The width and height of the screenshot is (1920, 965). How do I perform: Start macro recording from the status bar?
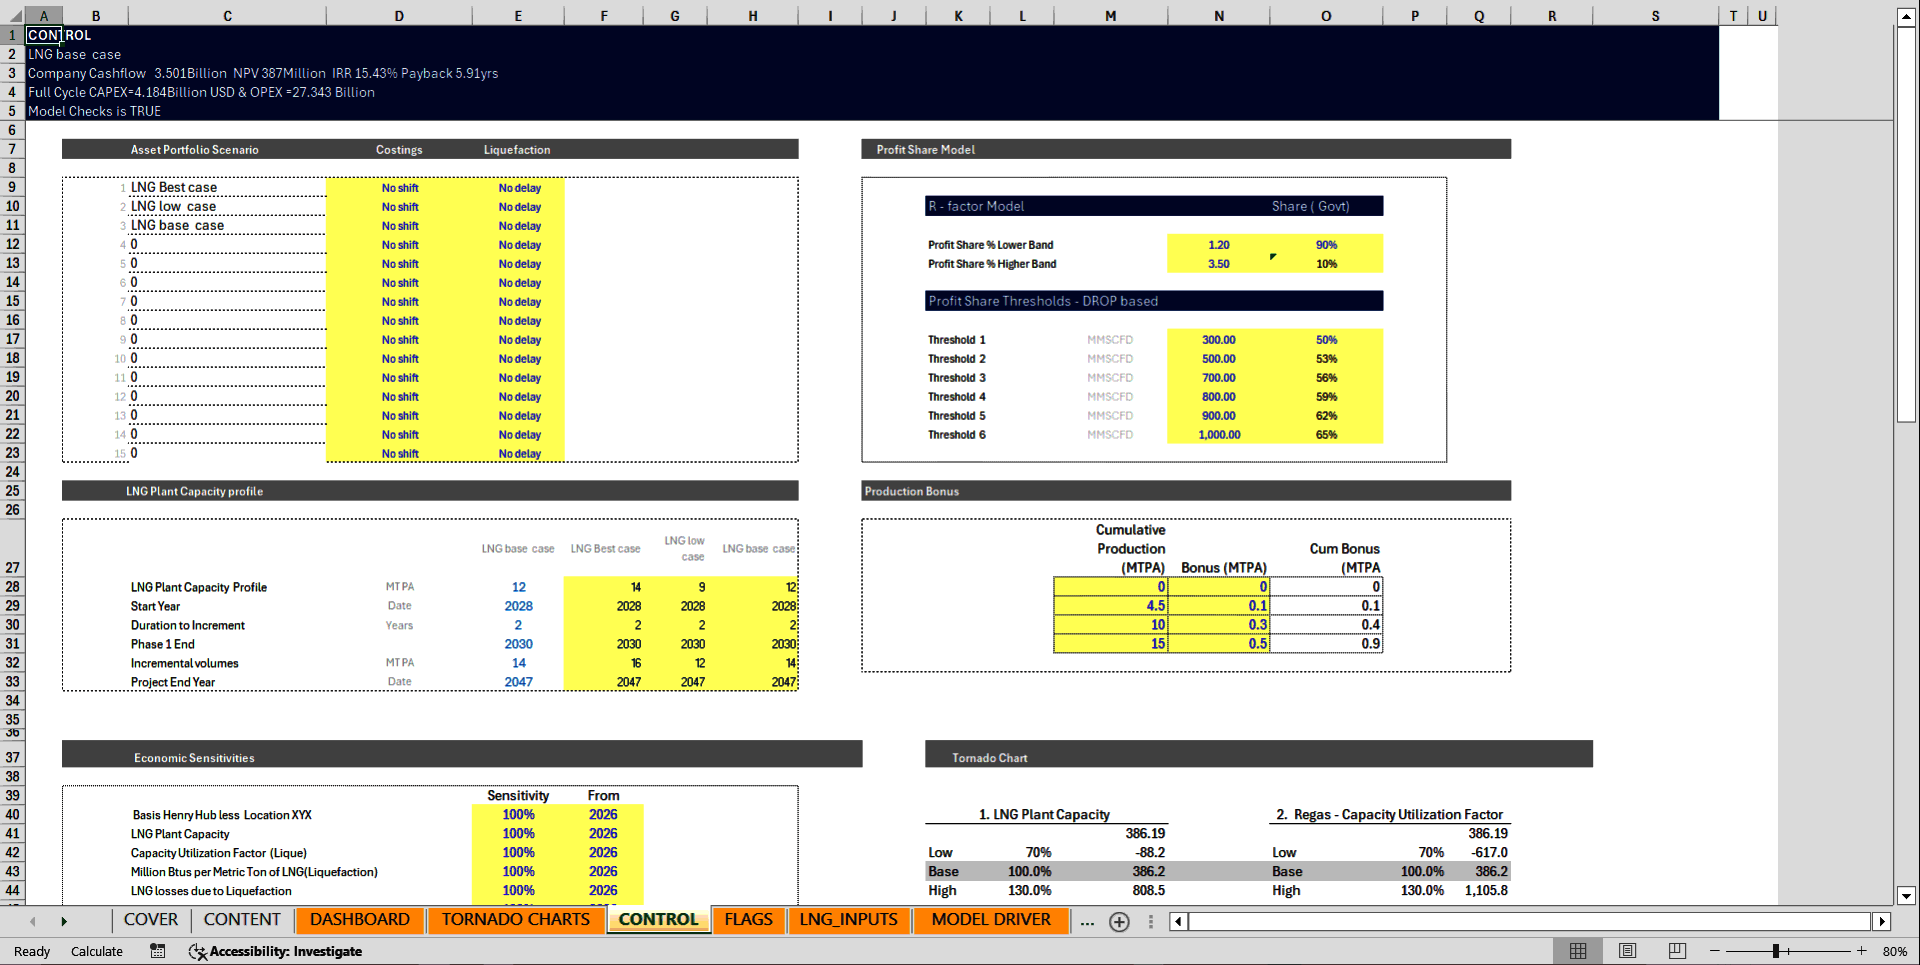point(157,951)
